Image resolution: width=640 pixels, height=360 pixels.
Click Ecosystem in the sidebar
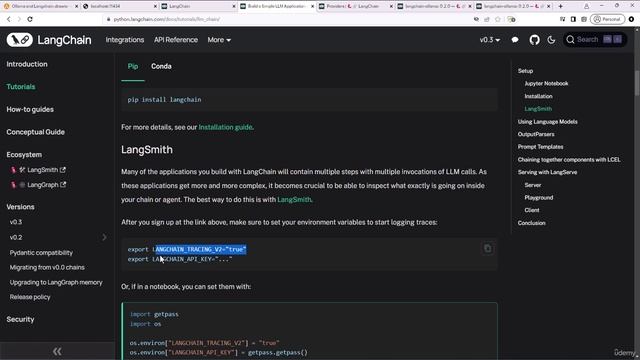click(24, 155)
